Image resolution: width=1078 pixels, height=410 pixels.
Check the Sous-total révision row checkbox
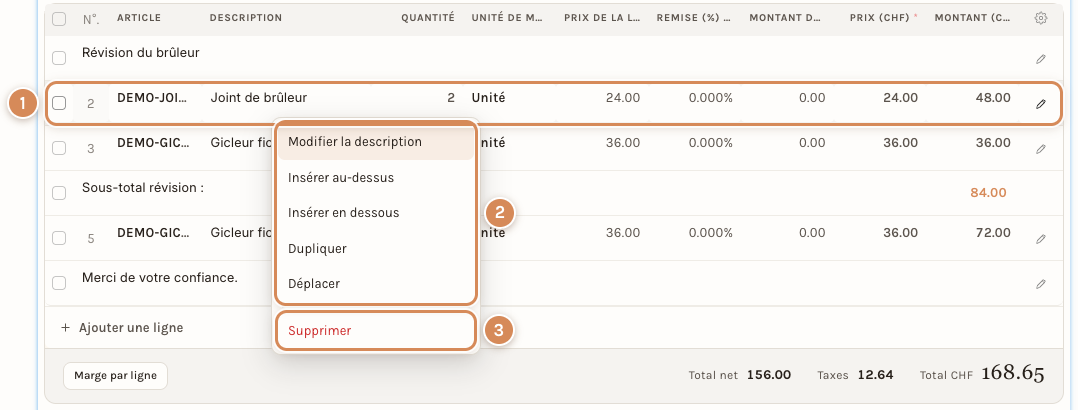59,193
